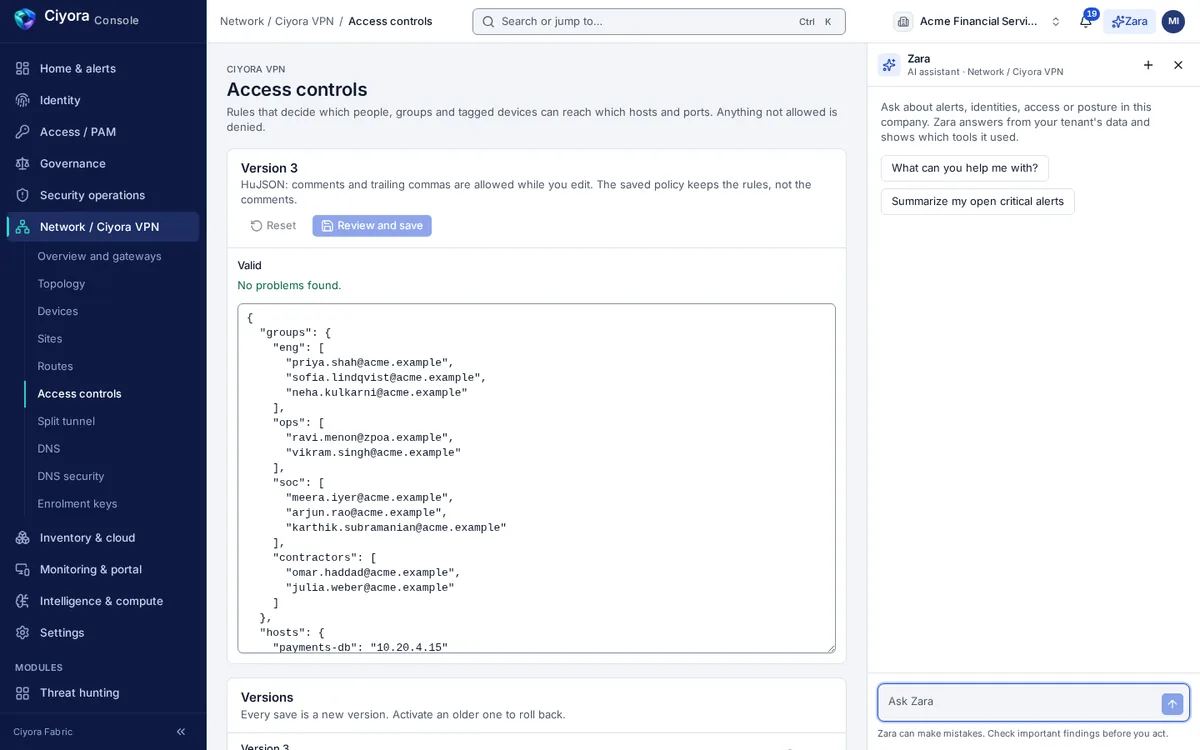The image size is (1200, 750).
Task: Go to Ciyora VPN breadcrumb link
Action: coord(304,21)
